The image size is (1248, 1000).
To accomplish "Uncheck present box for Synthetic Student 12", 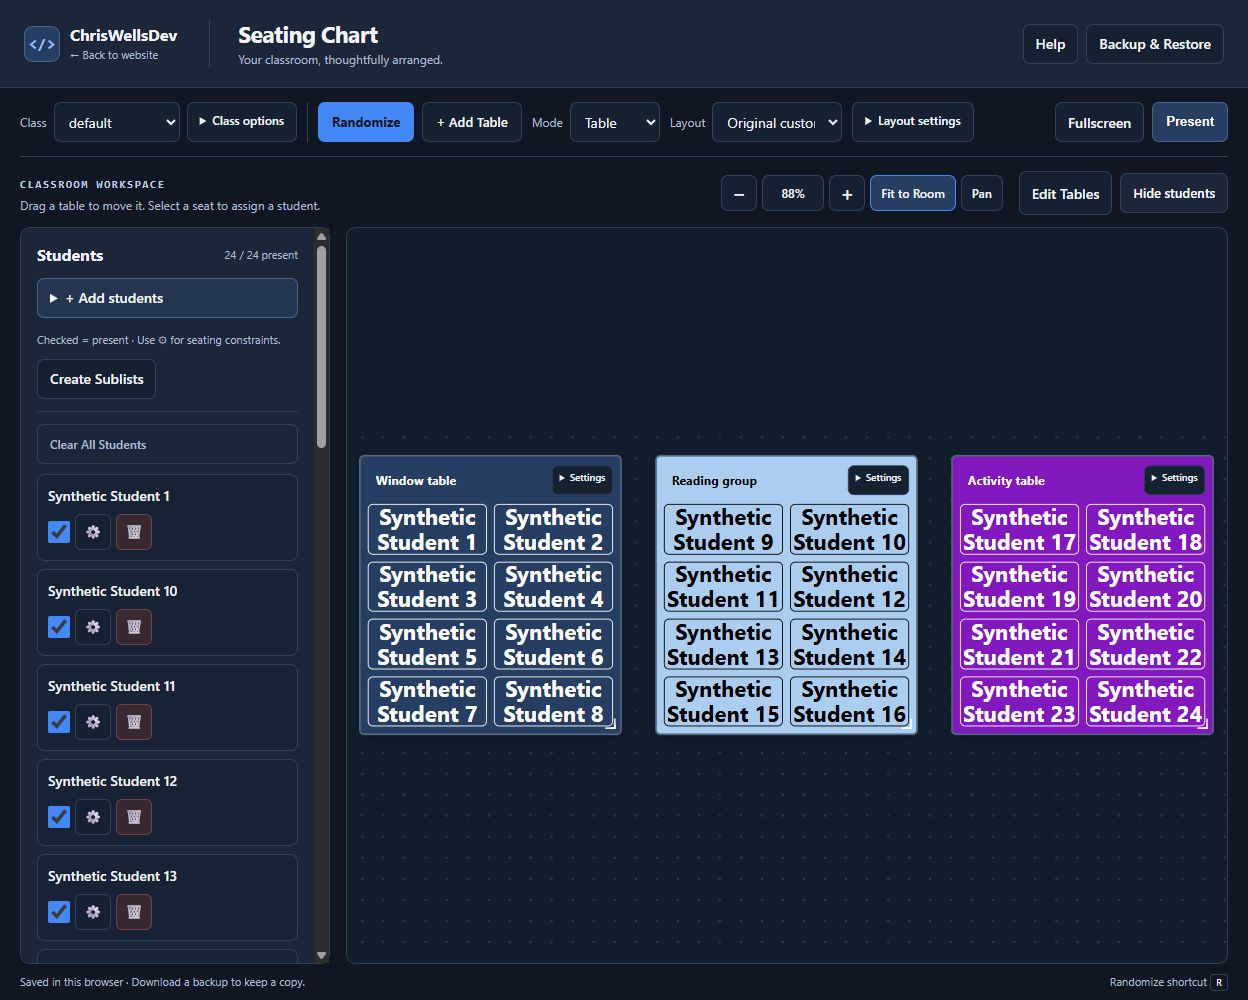I will (x=59, y=817).
